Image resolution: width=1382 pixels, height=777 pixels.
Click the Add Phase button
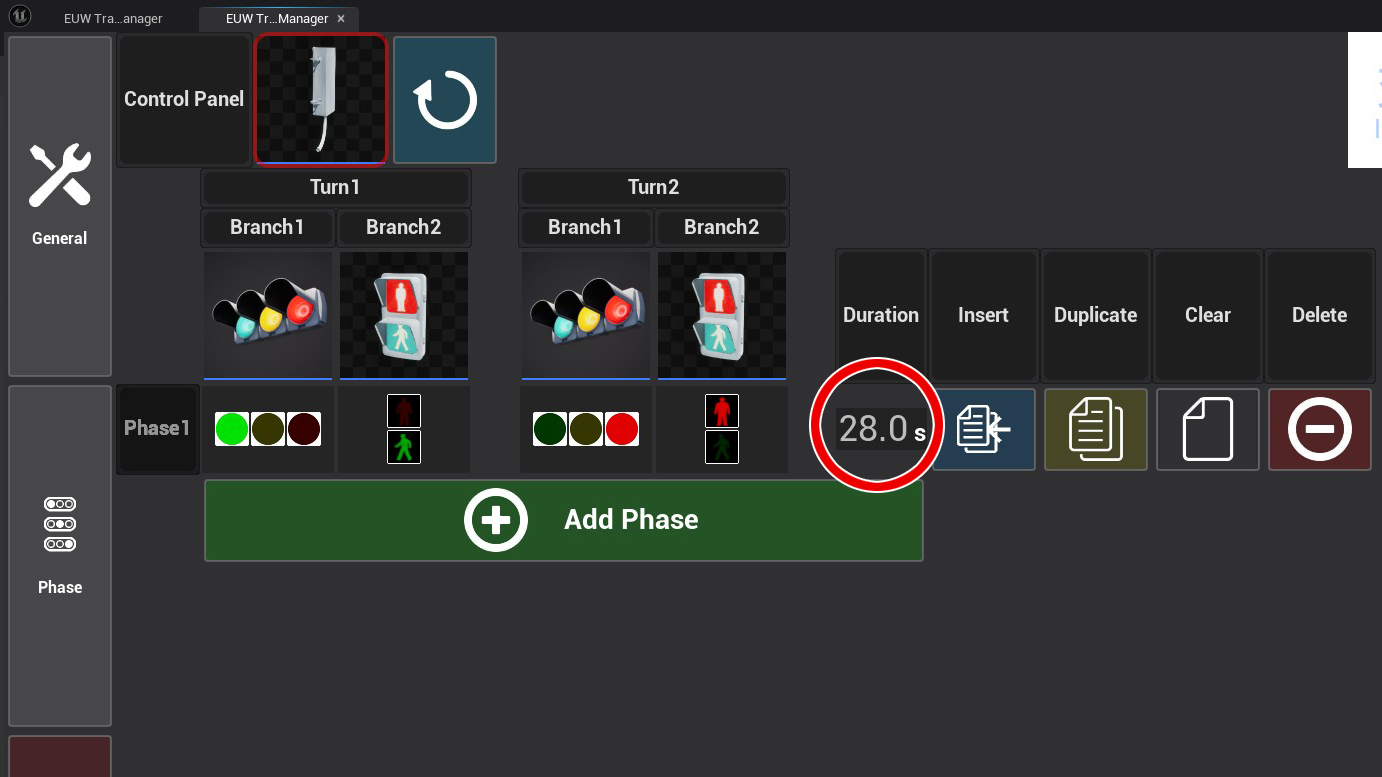(x=563, y=520)
